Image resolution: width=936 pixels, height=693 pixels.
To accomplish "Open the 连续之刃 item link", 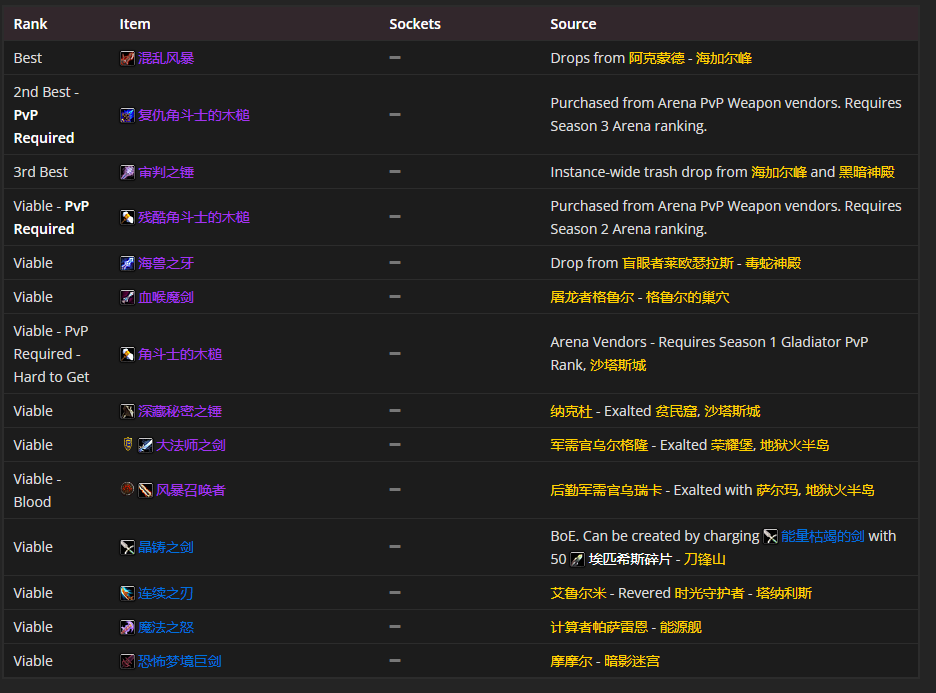I will [x=165, y=593].
